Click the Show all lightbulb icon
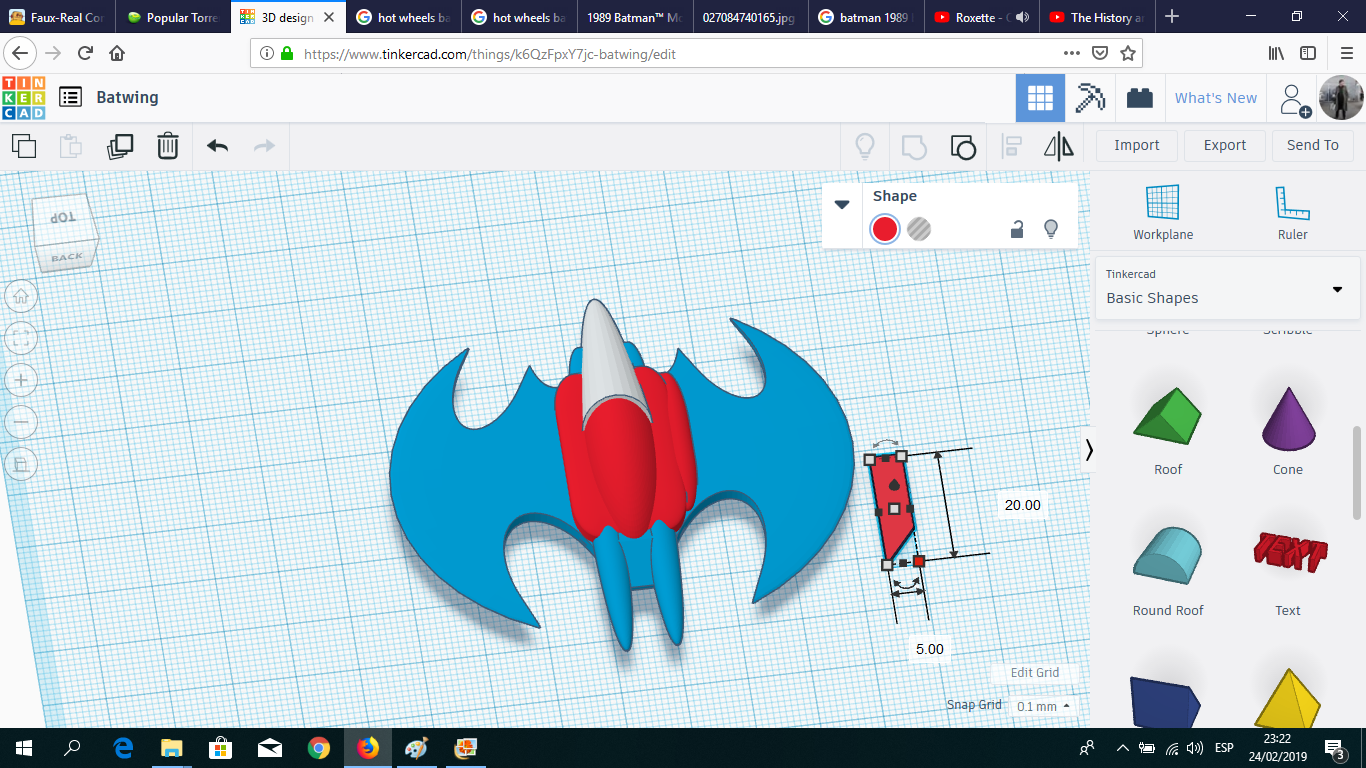 click(865, 147)
